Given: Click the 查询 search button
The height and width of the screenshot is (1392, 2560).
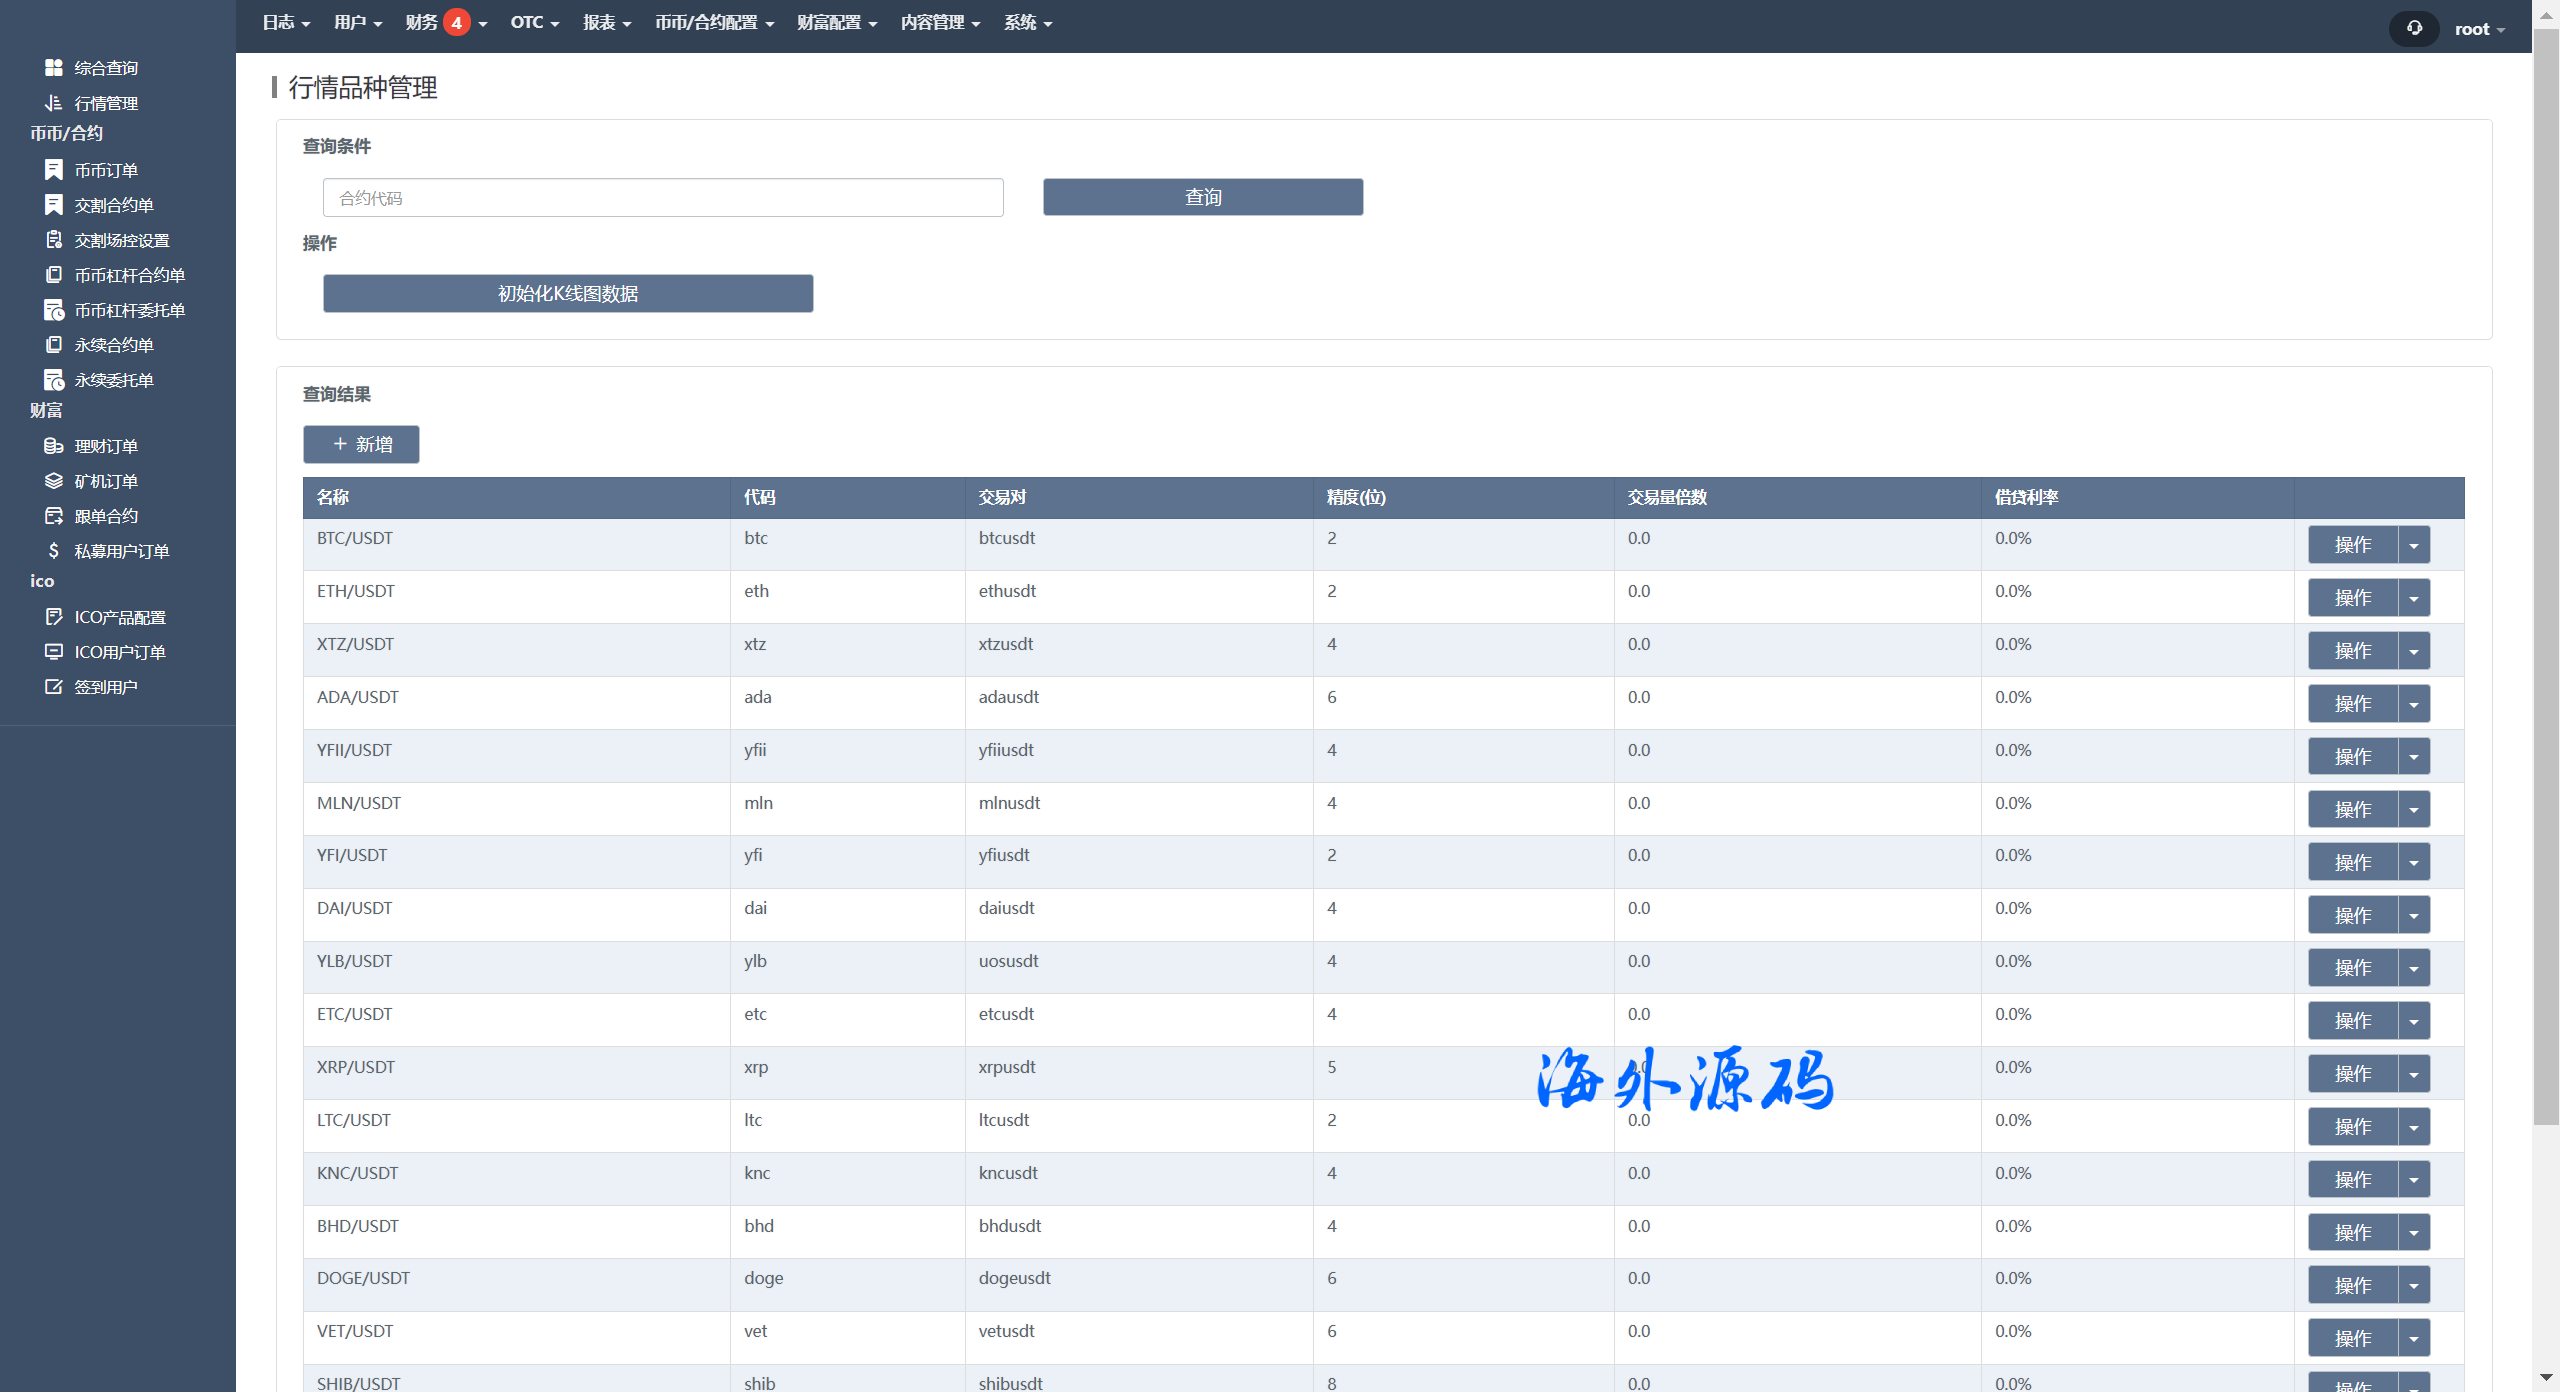Looking at the screenshot, I should point(1202,197).
